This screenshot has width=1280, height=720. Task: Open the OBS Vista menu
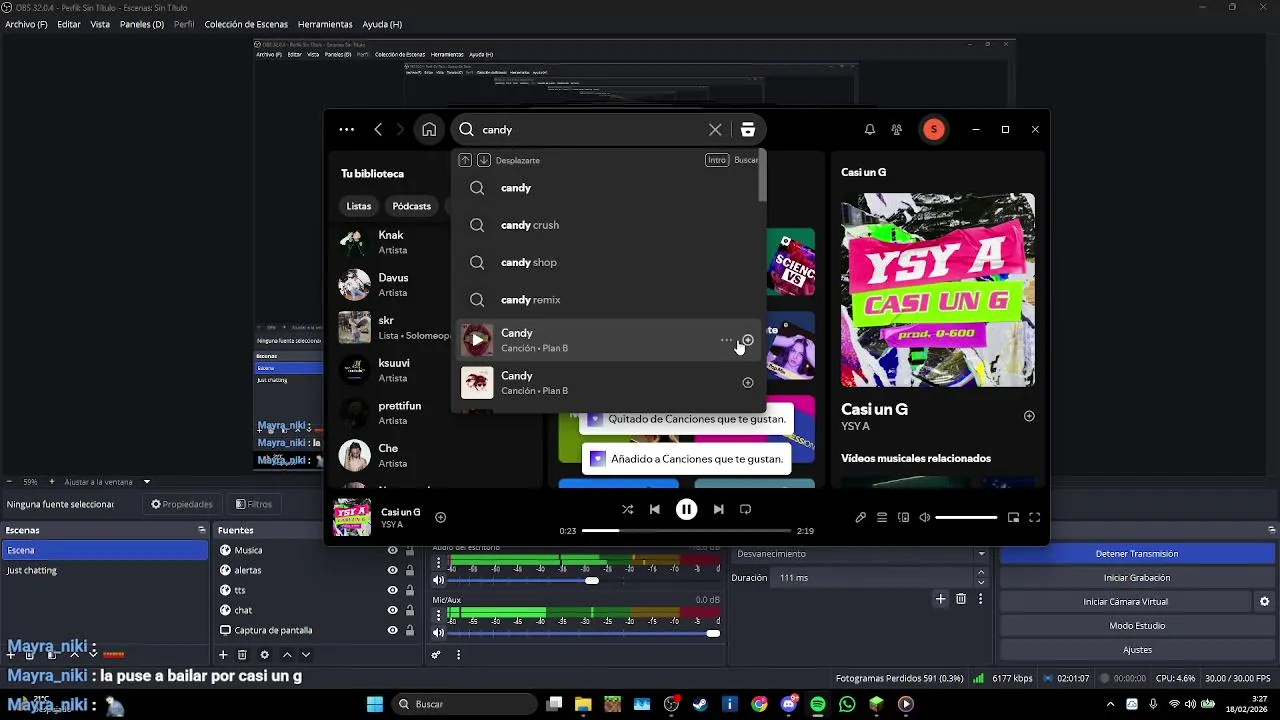click(100, 24)
